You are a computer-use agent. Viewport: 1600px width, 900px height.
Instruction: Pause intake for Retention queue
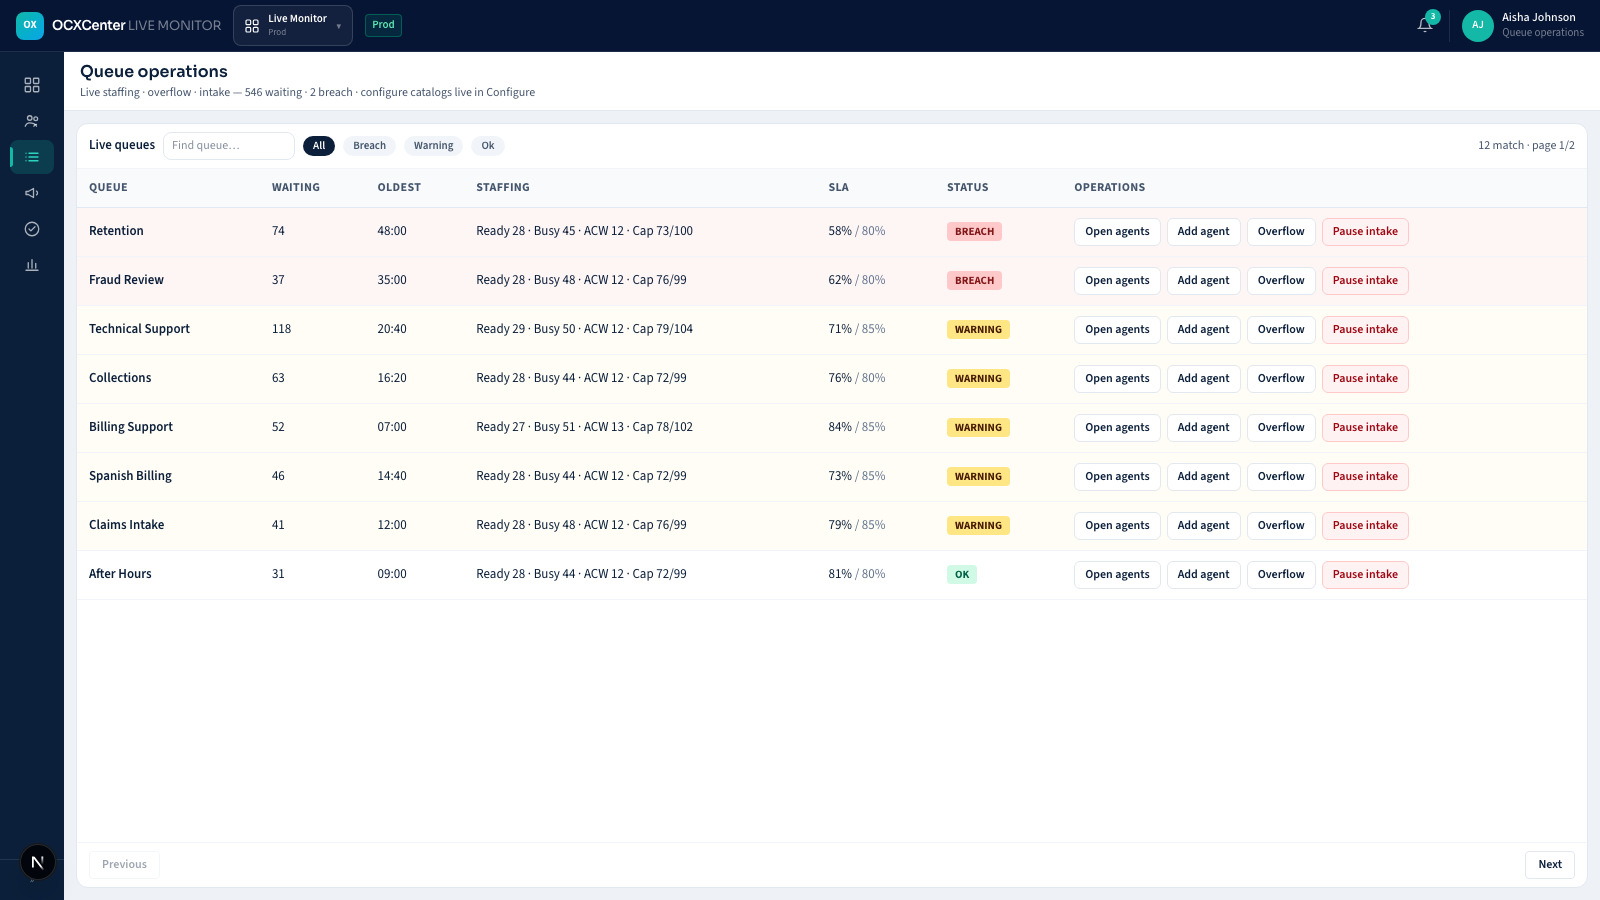(1365, 232)
